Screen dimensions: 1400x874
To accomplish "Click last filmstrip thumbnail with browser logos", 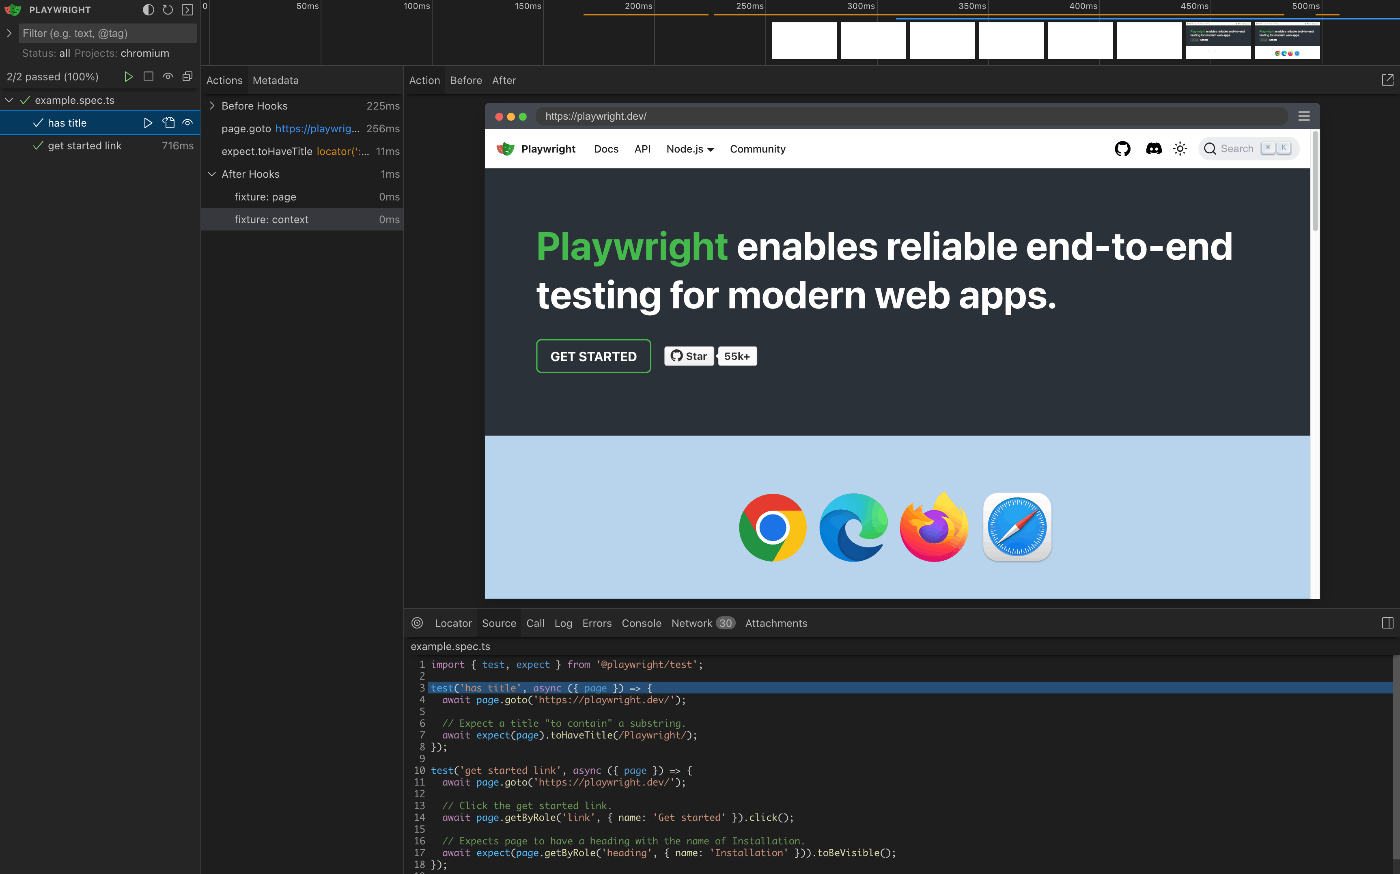I will [1287, 41].
